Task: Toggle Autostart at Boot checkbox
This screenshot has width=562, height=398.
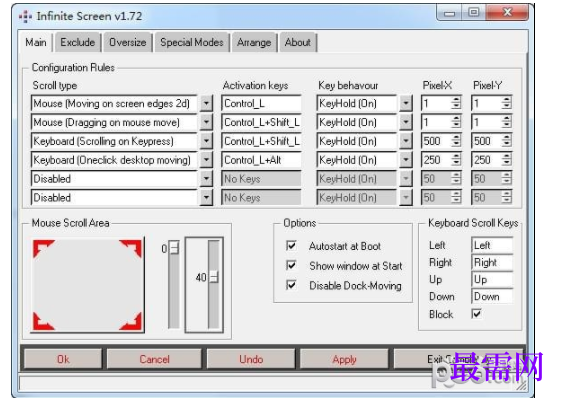Action: 291,246
